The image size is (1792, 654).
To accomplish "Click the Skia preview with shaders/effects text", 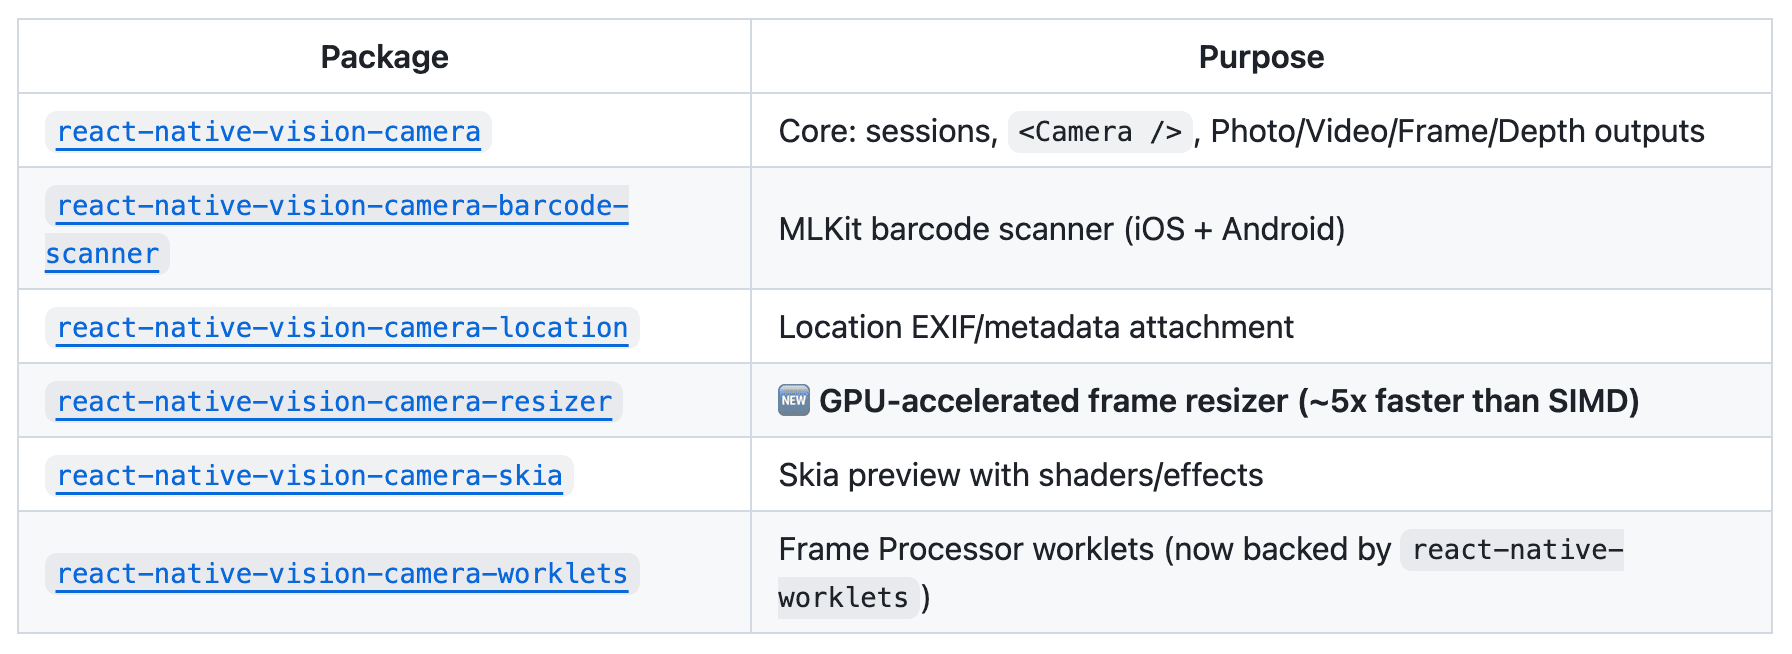I will pyautogui.click(x=1020, y=476).
